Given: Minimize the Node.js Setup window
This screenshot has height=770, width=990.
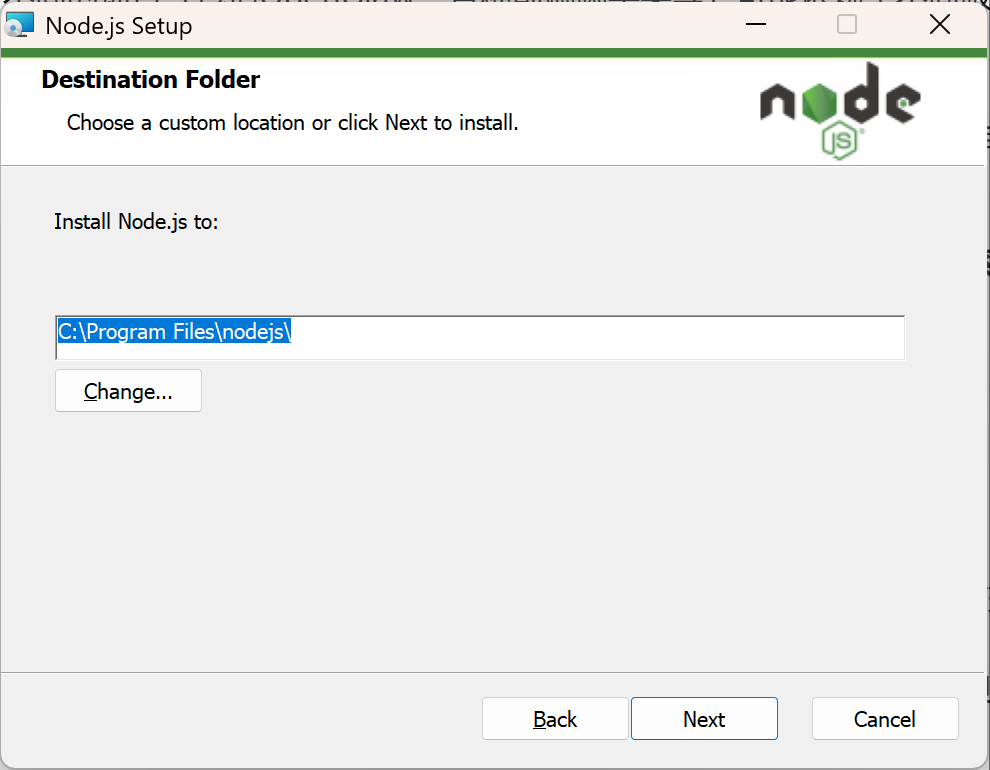Looking at the screenshot, I should [x=755, y=25].
